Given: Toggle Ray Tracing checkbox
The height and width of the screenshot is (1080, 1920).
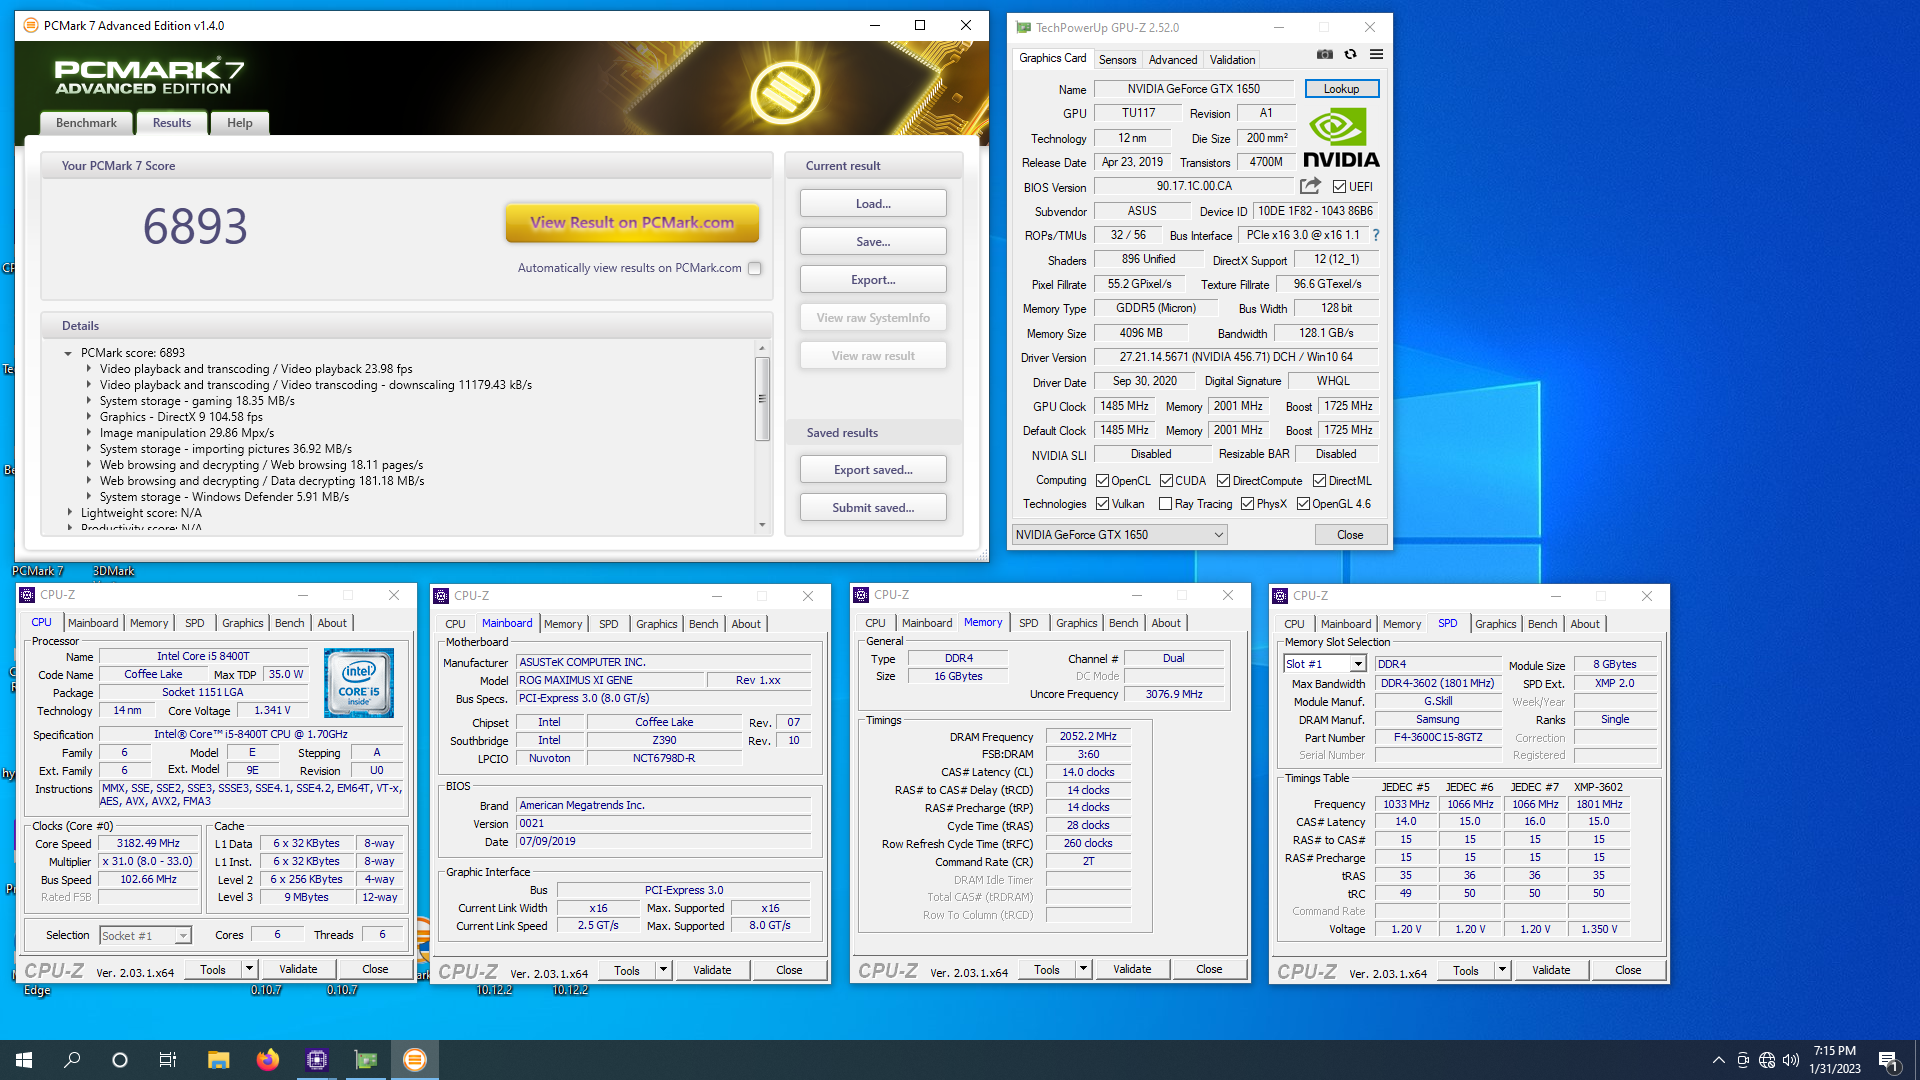Looking at the screenshot, I should (x=1165, y=504).
